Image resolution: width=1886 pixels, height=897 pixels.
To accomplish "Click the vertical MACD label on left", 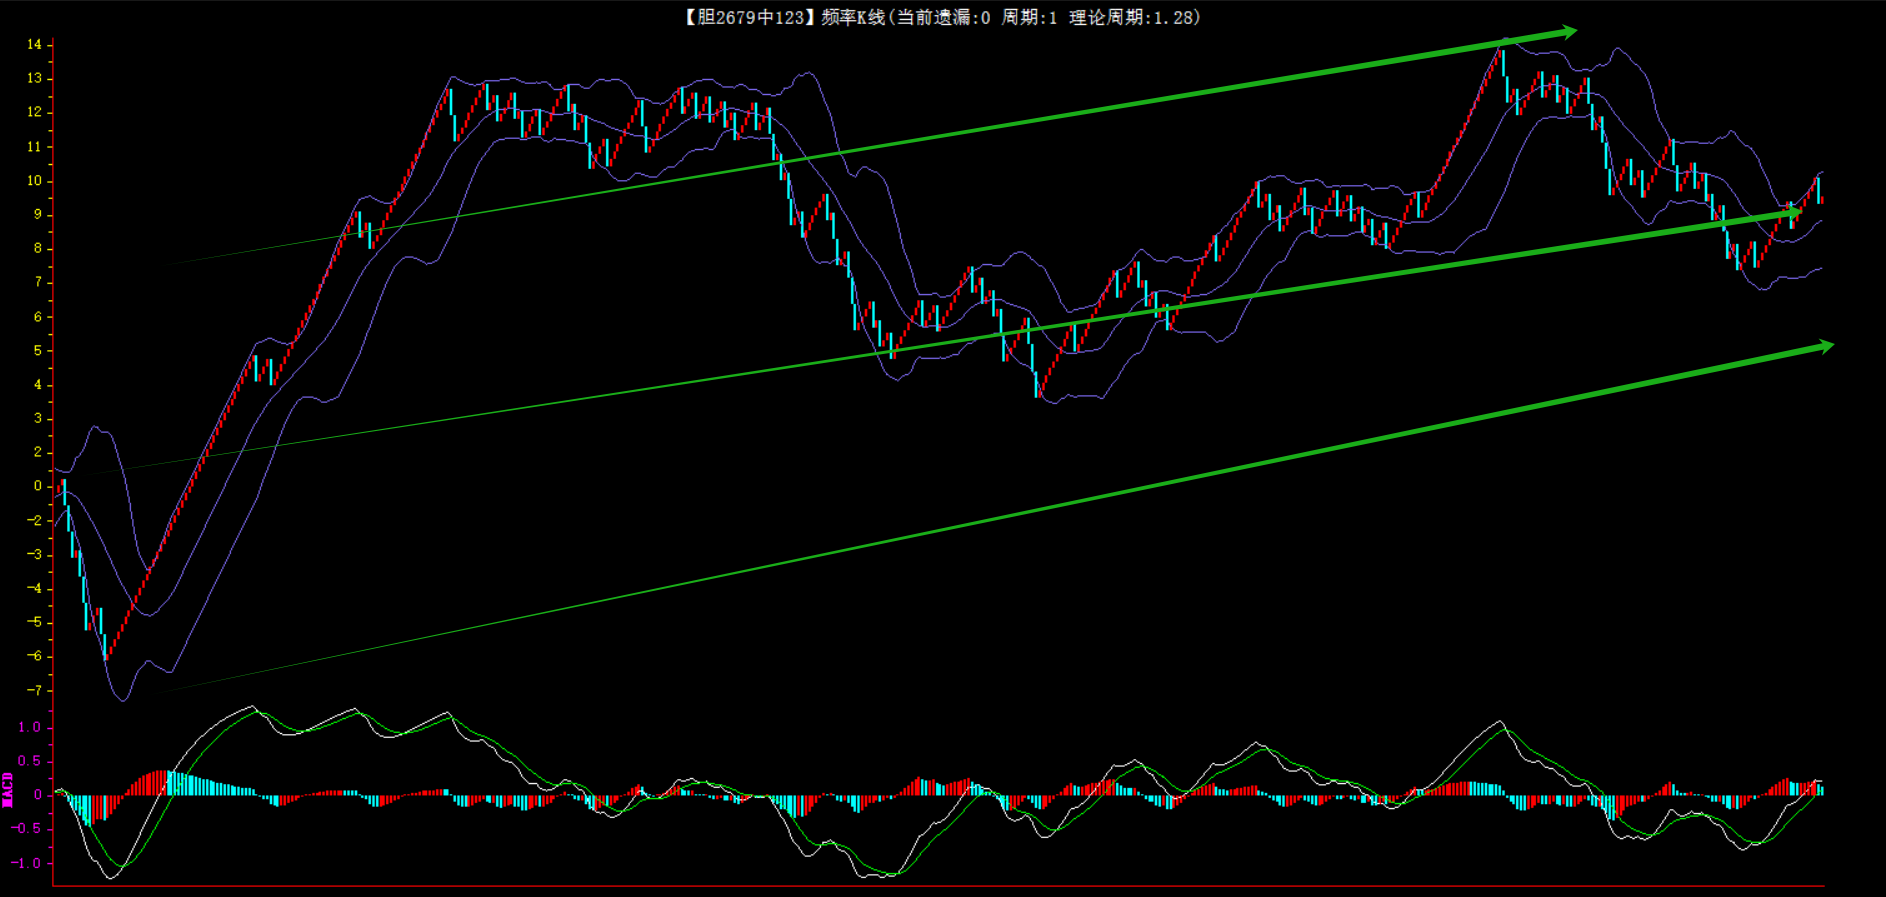I will [8, 790].
